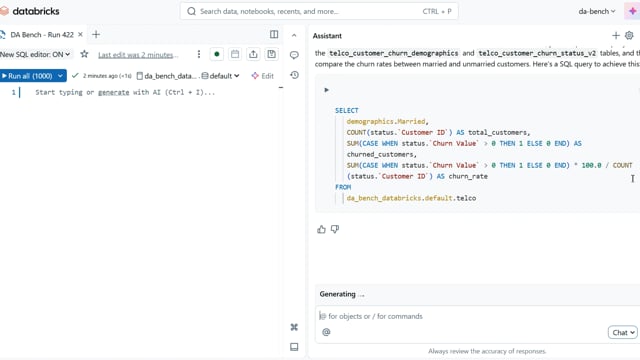Save the query with disk icon

(x=271, y=54)
